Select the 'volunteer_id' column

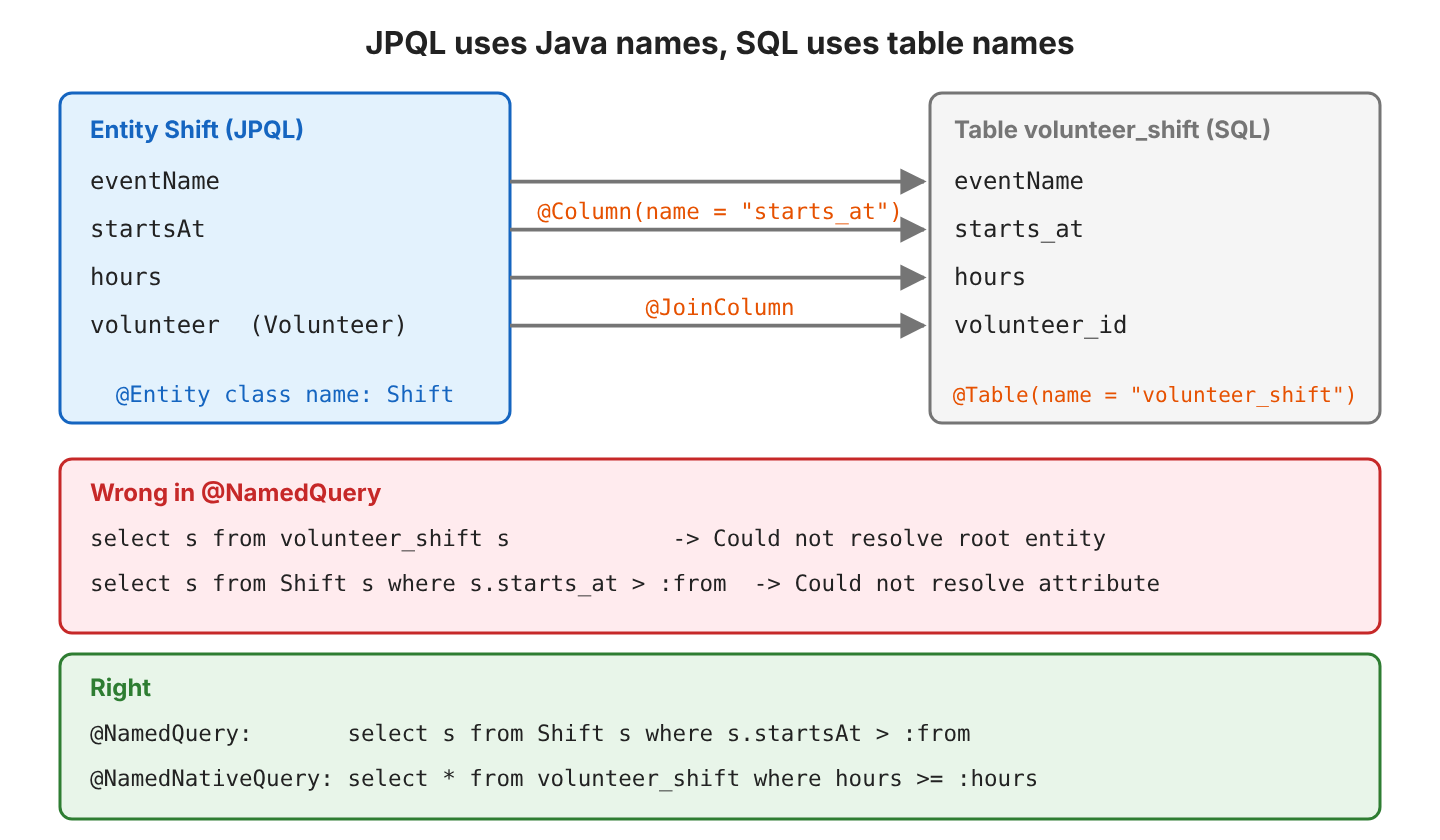click(1041, 325)
